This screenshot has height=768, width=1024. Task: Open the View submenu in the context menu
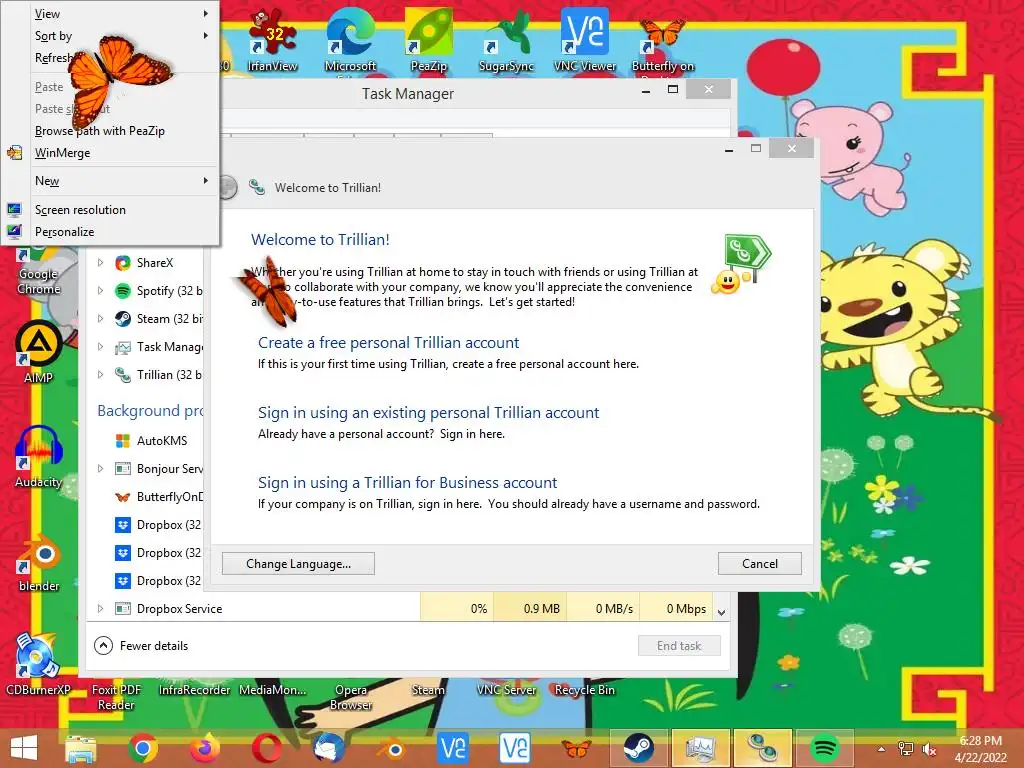[110, 14]
